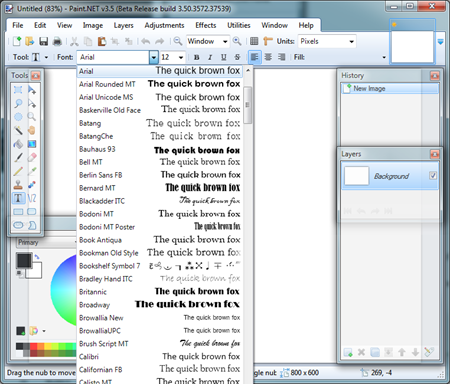Click the secondary white color swatch
This screenshot has height=384, width=450.
coord(36,272)
